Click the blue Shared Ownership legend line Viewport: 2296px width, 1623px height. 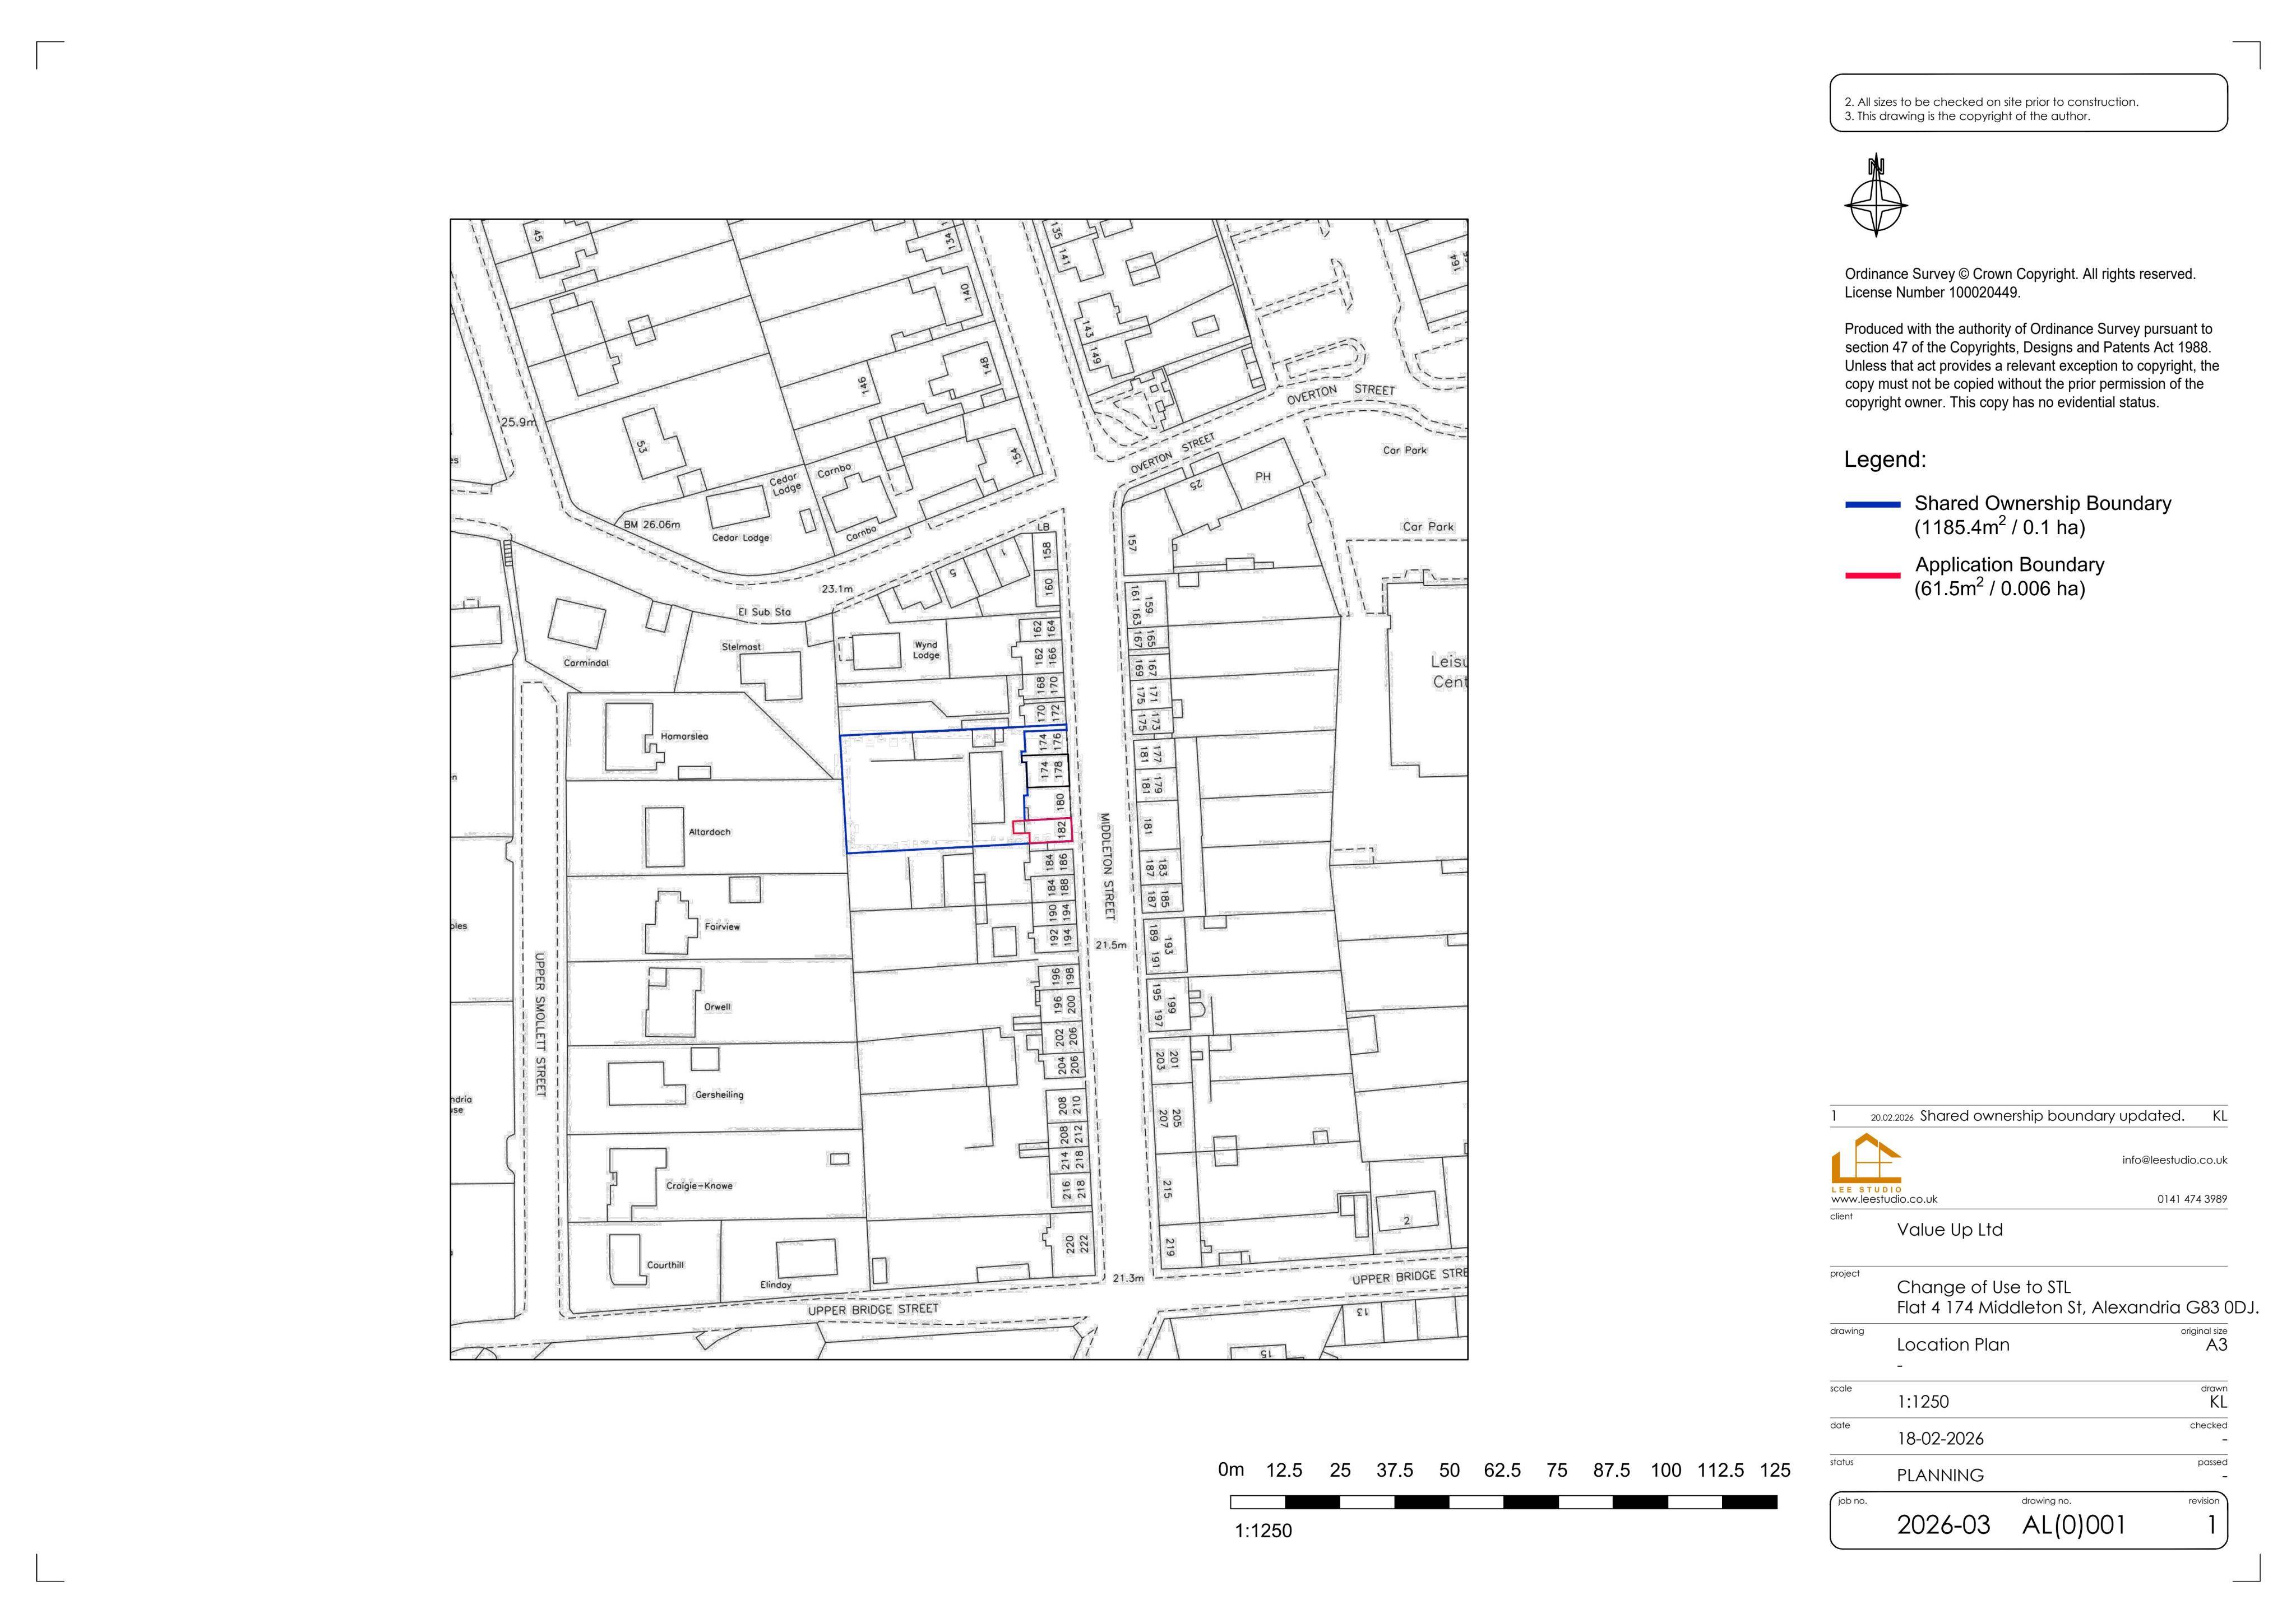pyautogui.click(x=1872, y=505)
